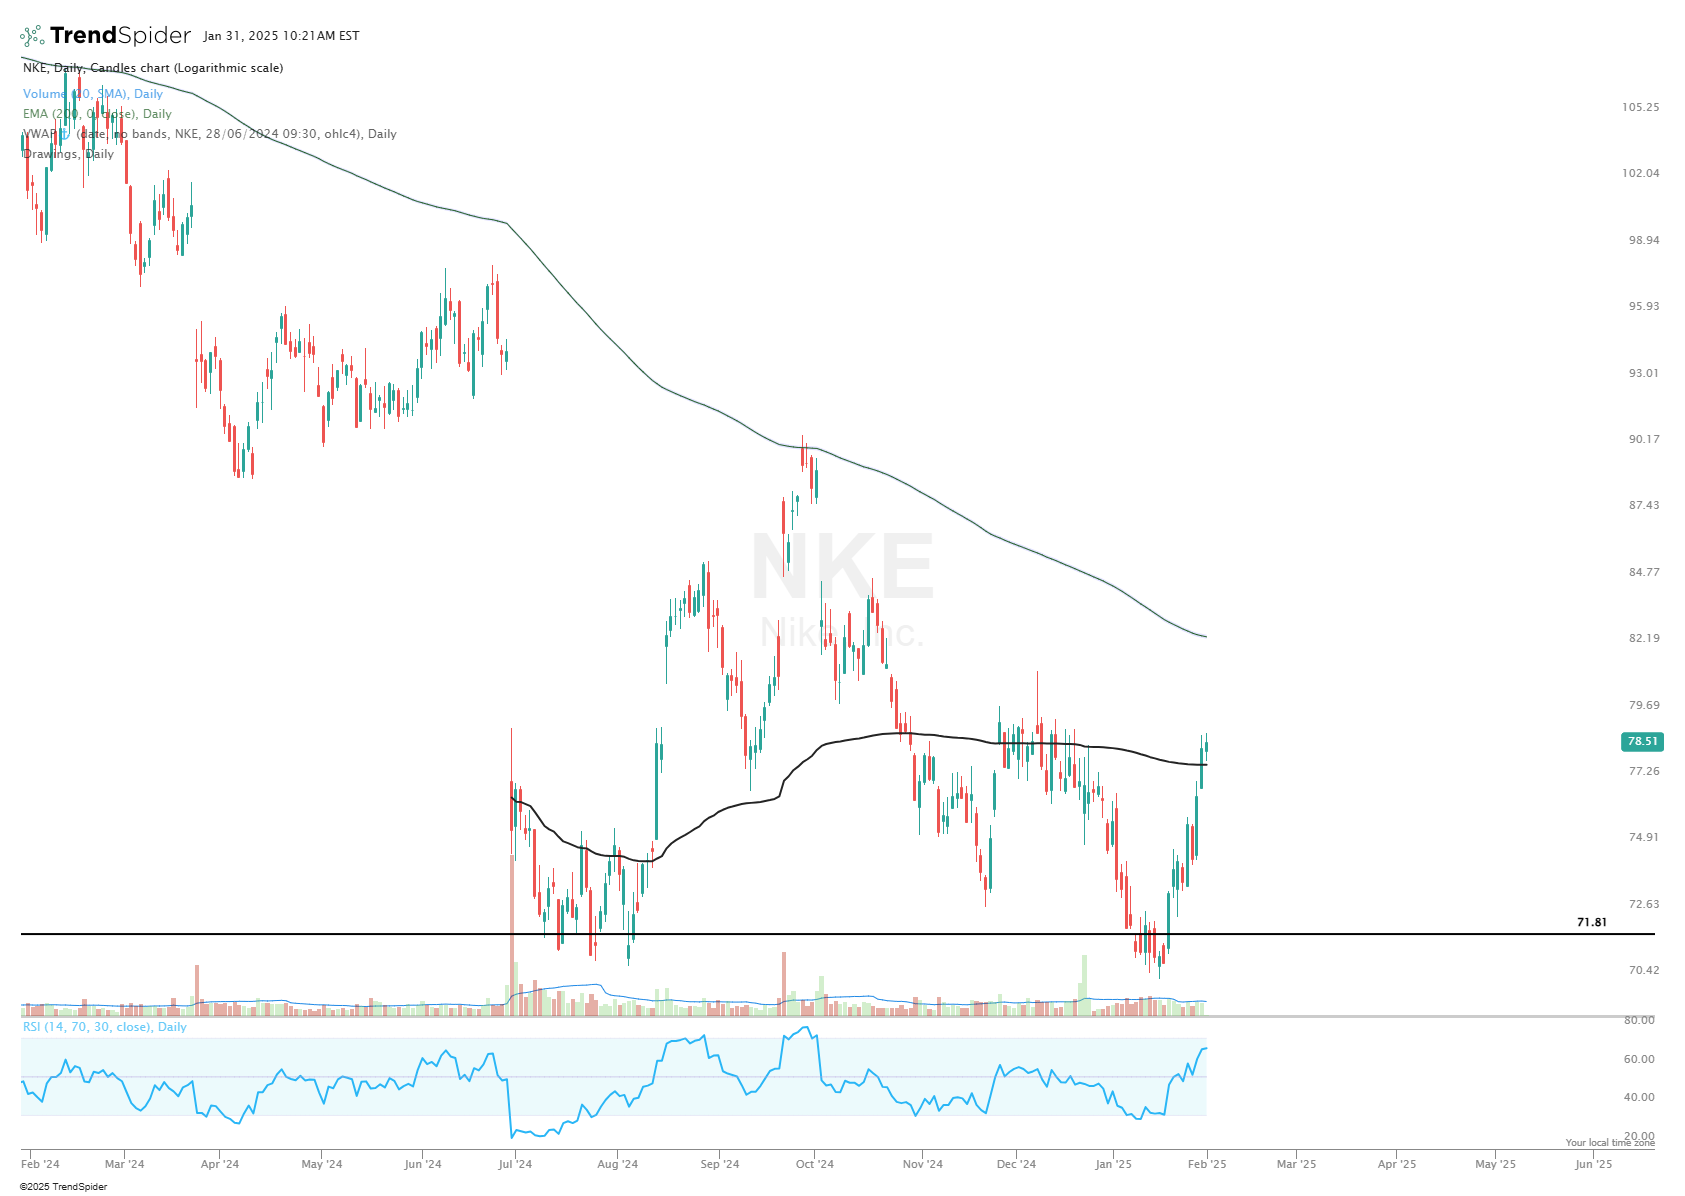Click the 93.01 price axis label
This screenshot has height=1196, width=1685.
1644,373
